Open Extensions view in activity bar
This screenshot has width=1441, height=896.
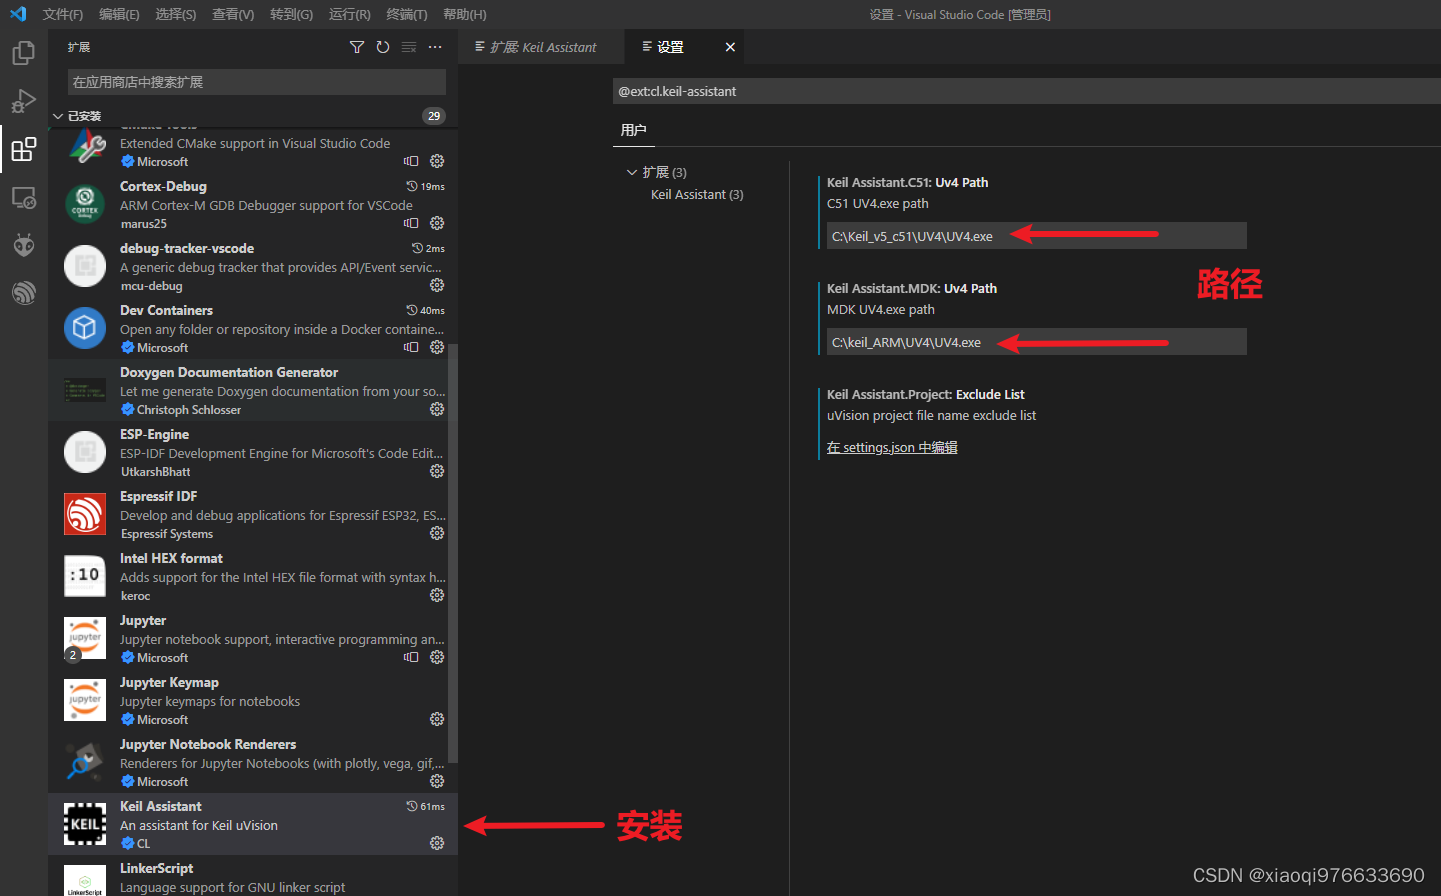click(x=23, y=150)
